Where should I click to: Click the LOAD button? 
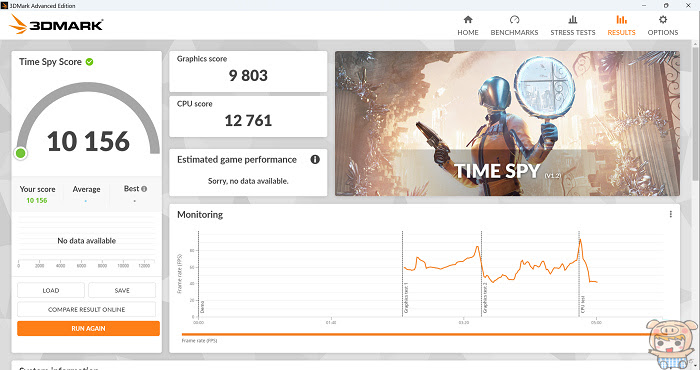[x=51, y=290]
